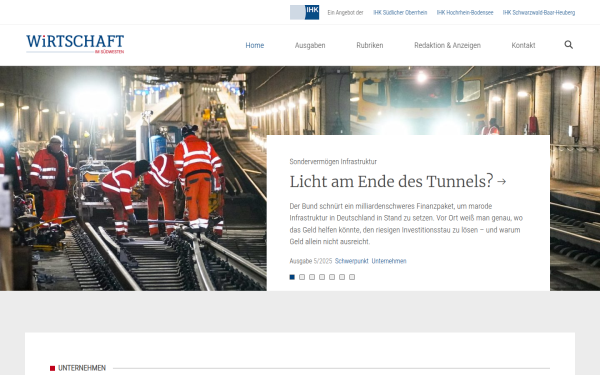The width and height of the screenshot is (600, 375).
Task: Click the UNTERNEHMEN section heading
Action: tap(82, 368)
